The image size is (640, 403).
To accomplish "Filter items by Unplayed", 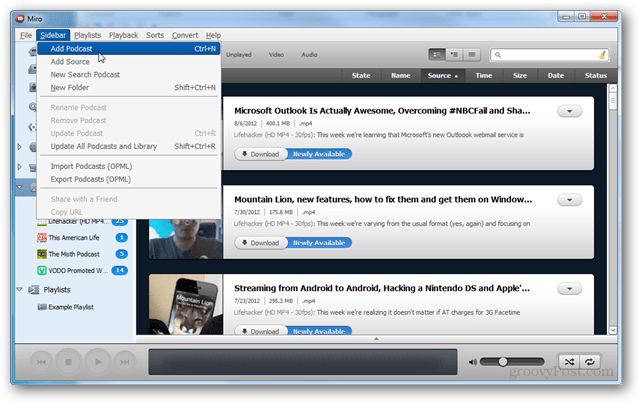I will pyautogui.click(x=239, y=55).
